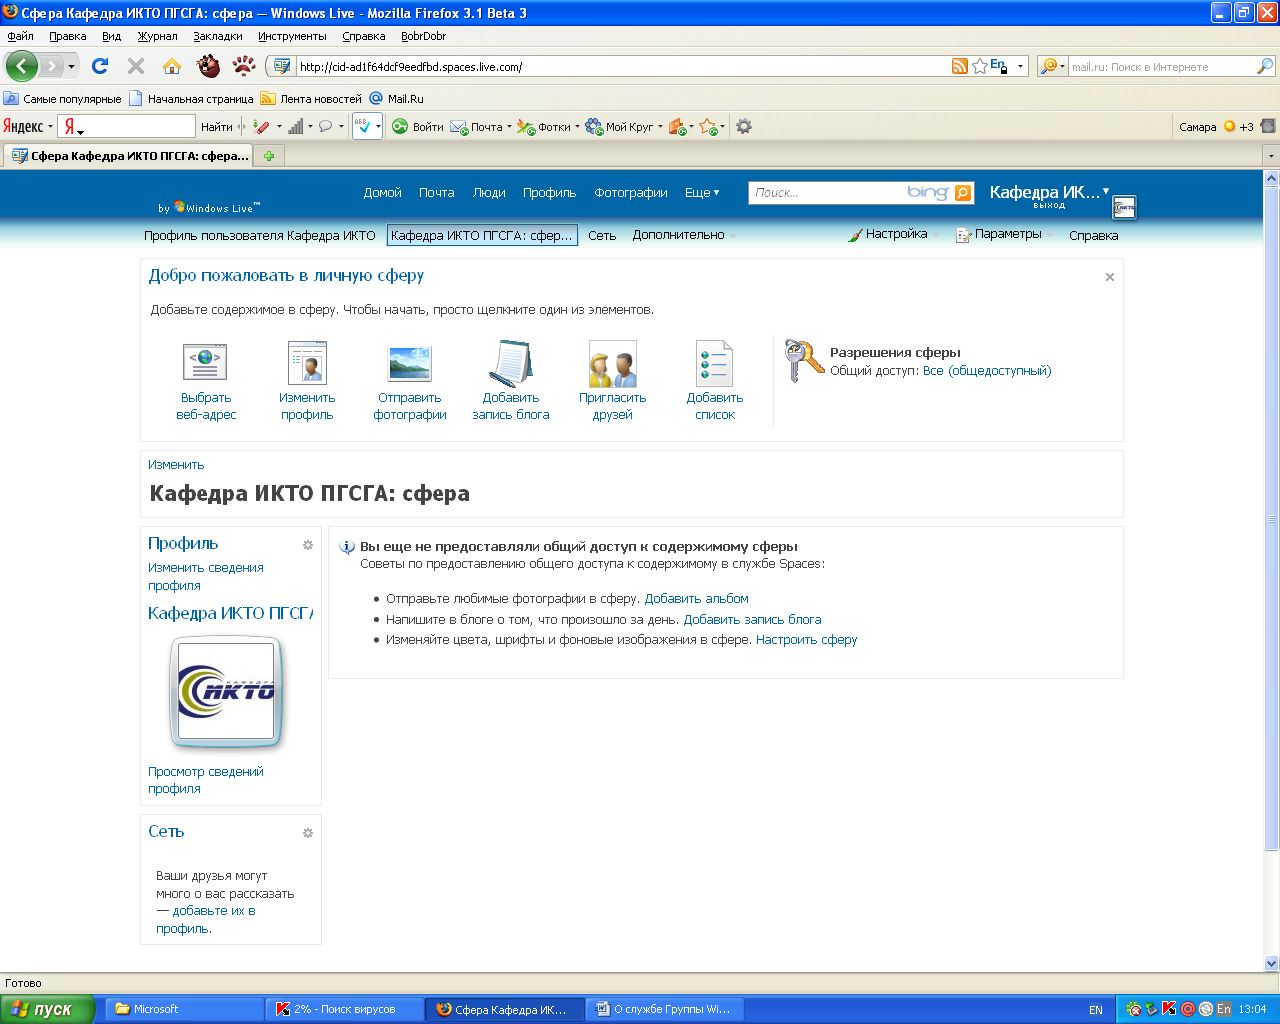Click the пуск Start button
This screenshot has height=1024, width=1280.
point(48,1009)
